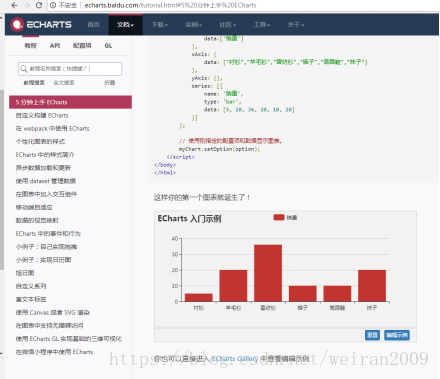Open the 文档 dropdown menu
Screen dimensions: 440x379
pyautogui.click(x=125, y=25)
